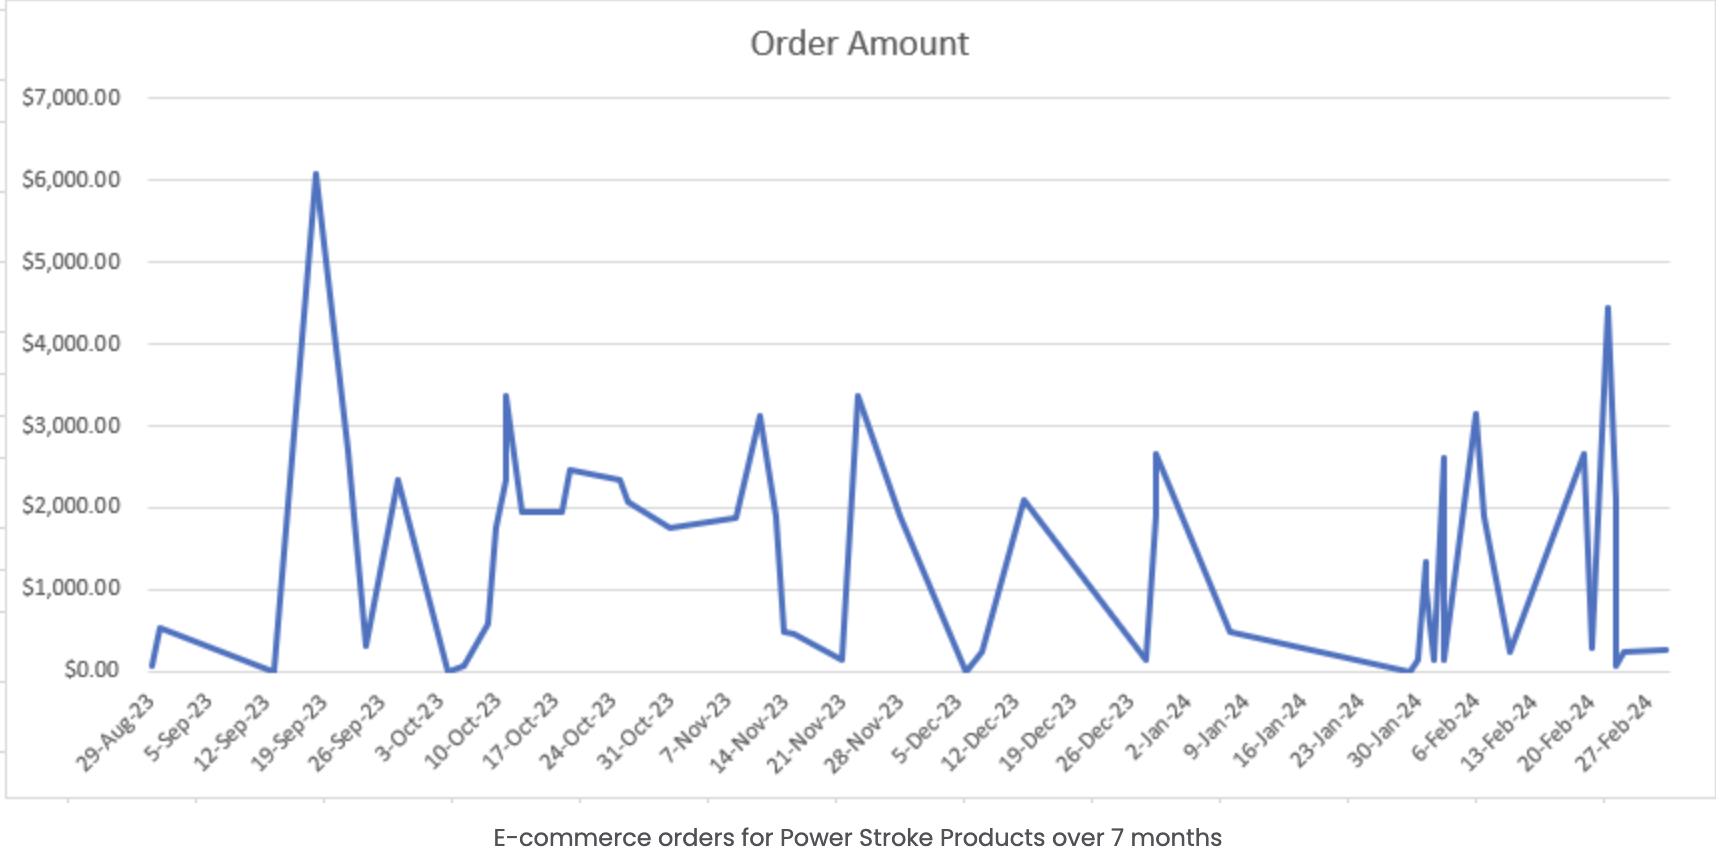Viewport: 1716px width, 860px height.
Task: Click the late-February peak near $4,400
Action: [x=1607, y=308]
